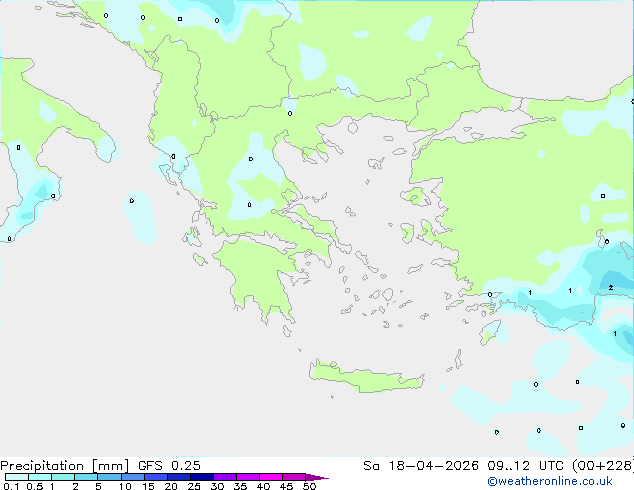Pick the 10–15 mm legend color box

[132, 477]
